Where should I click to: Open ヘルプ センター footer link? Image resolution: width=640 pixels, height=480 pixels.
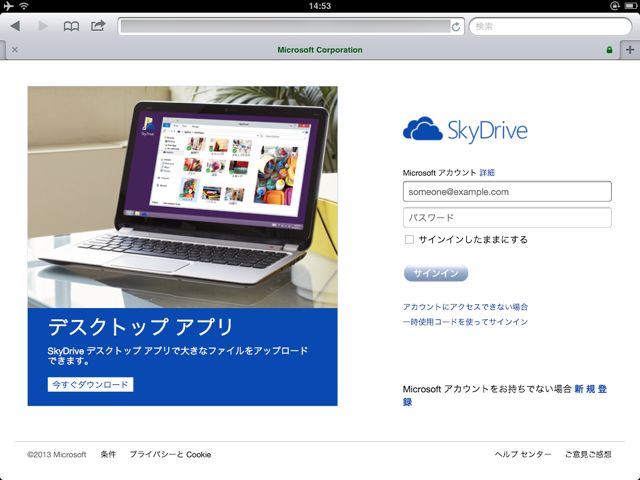(523, 454)
